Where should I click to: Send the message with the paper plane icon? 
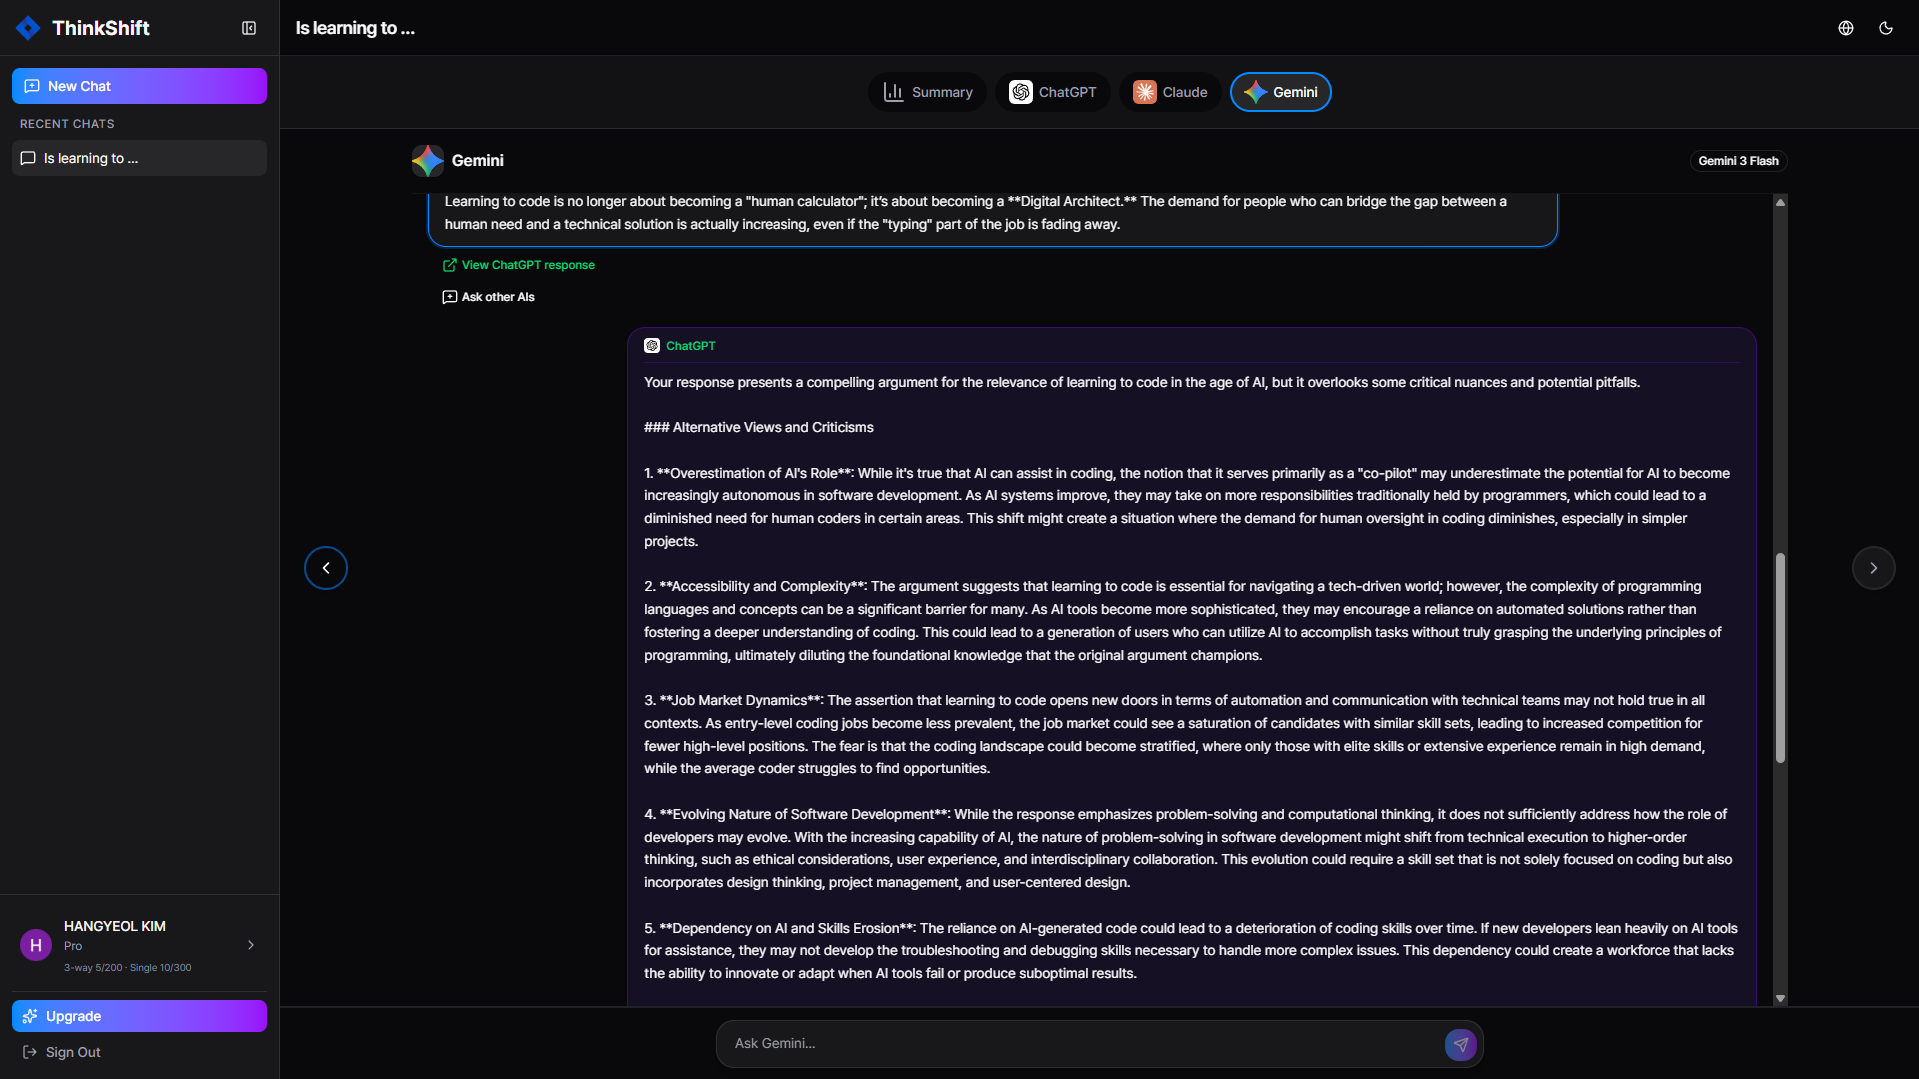coord(1460,1044)
